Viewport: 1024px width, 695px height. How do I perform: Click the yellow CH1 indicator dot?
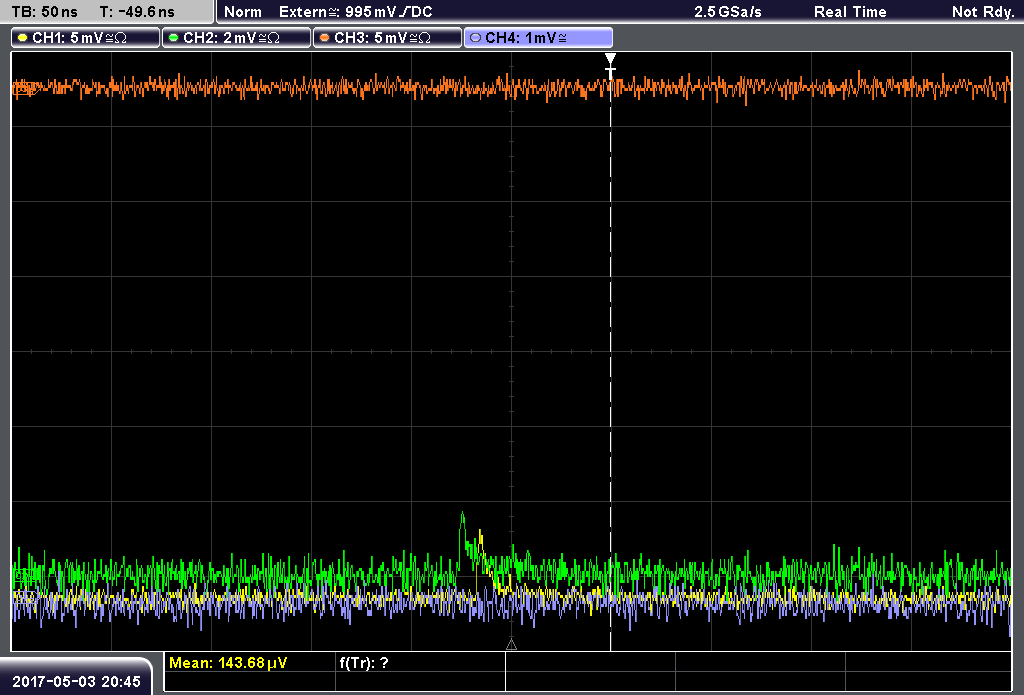(23, 38)
